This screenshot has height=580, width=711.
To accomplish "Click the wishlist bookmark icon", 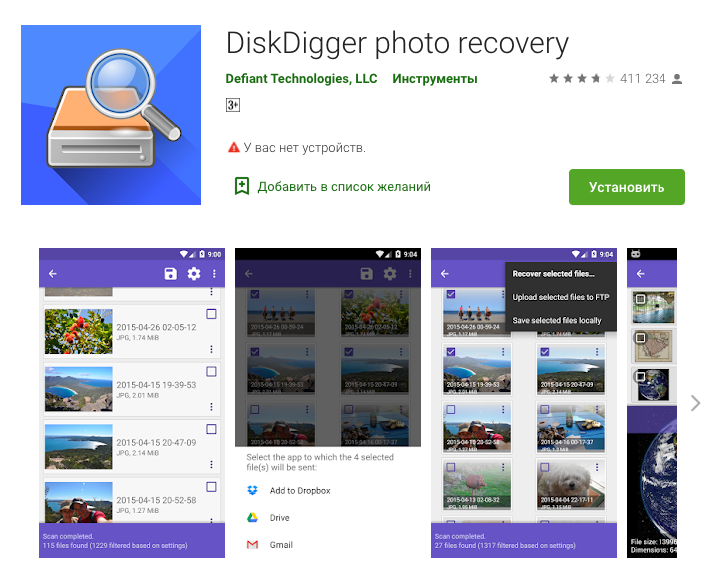I will click(242, 186).
